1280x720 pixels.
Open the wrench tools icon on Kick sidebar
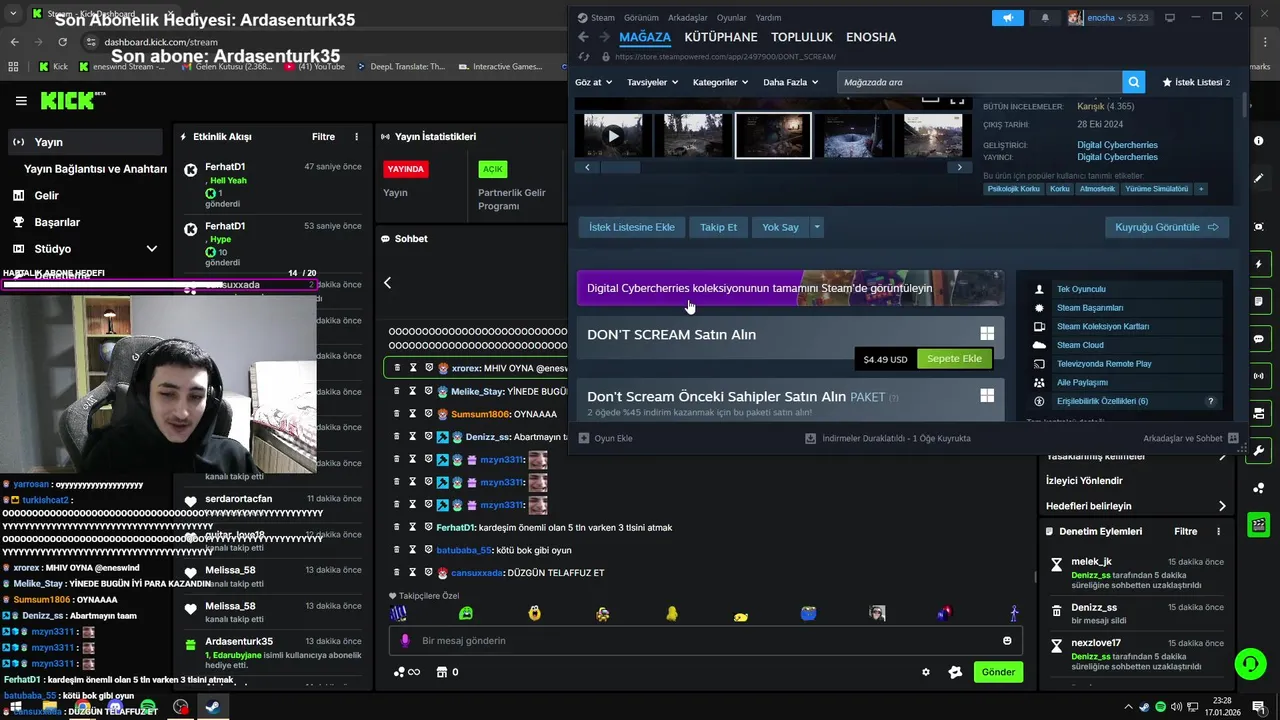(x=1259, y=450)
